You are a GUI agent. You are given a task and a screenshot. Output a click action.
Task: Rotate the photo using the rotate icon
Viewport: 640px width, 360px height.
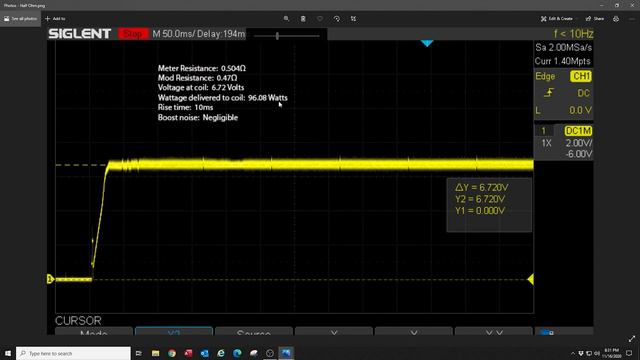coord(336,19)
